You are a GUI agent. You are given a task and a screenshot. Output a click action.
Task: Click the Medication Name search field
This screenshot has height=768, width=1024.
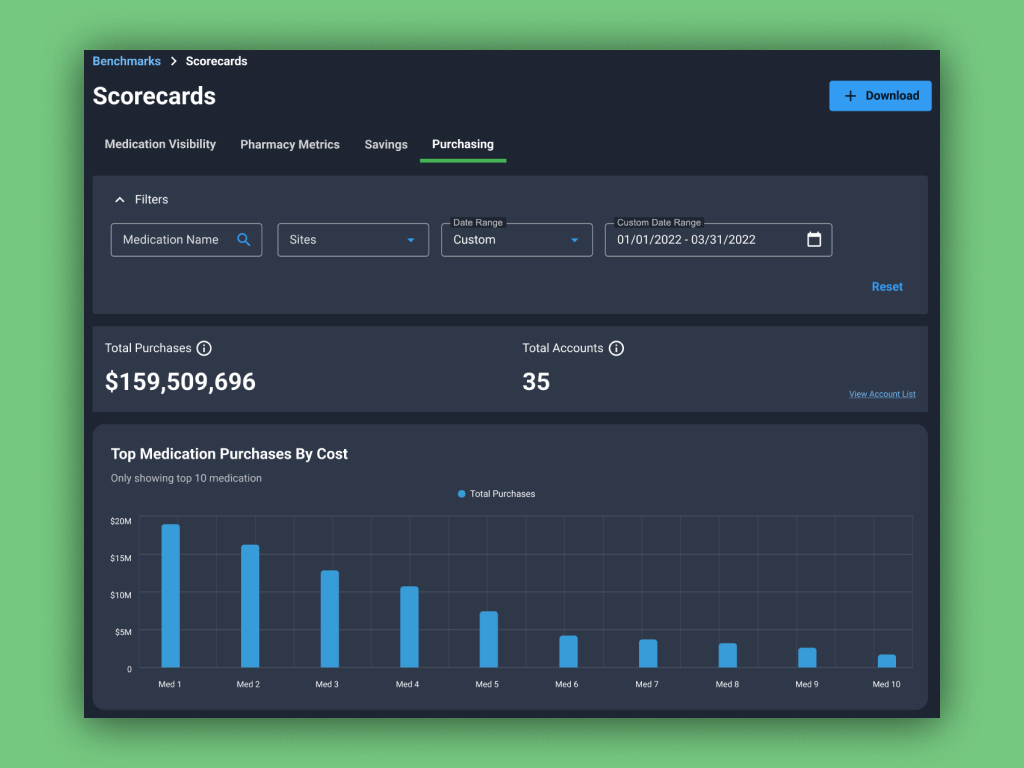[186, 240]
